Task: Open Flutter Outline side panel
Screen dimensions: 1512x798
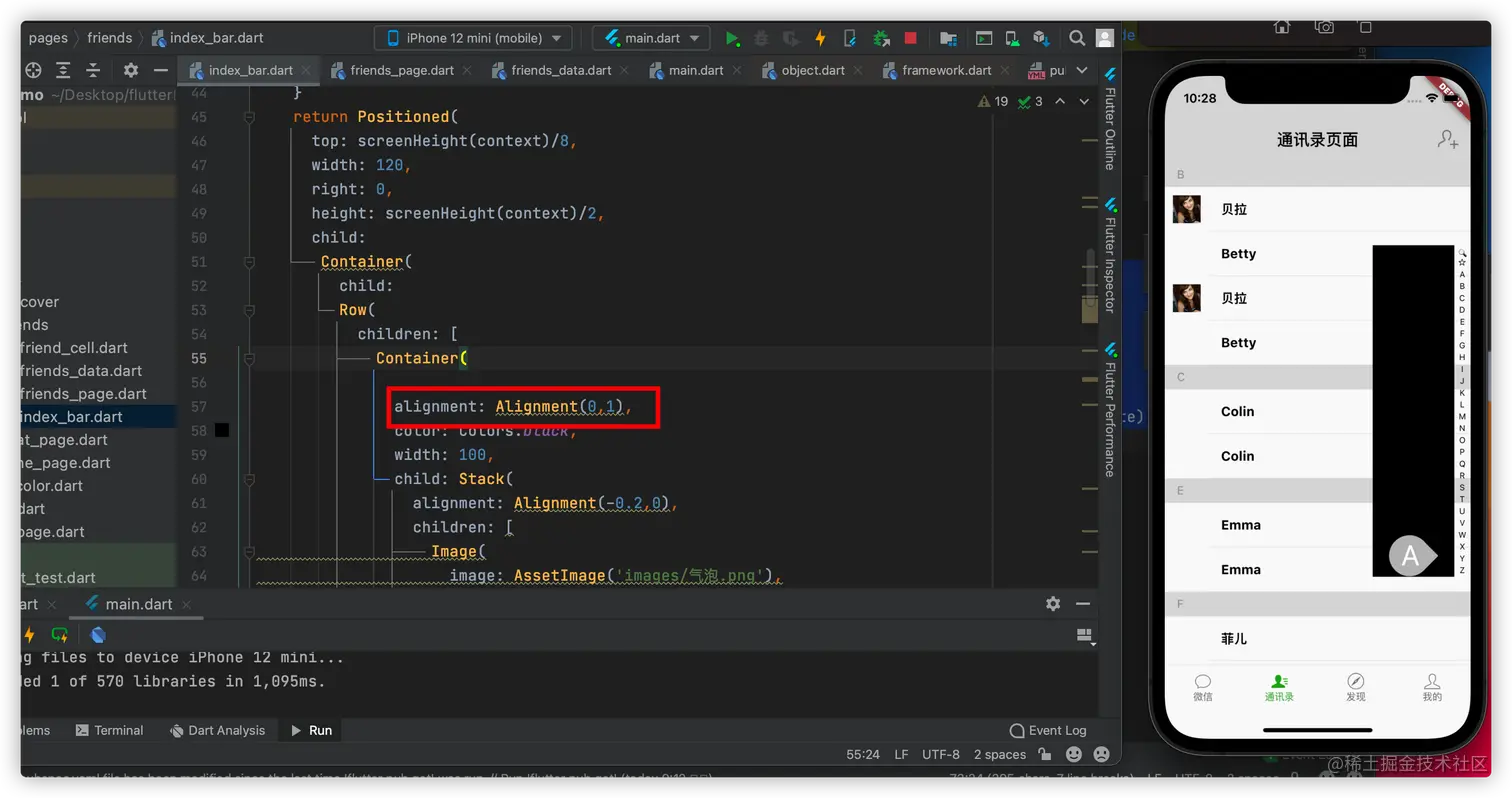Action: (1110, 118)
